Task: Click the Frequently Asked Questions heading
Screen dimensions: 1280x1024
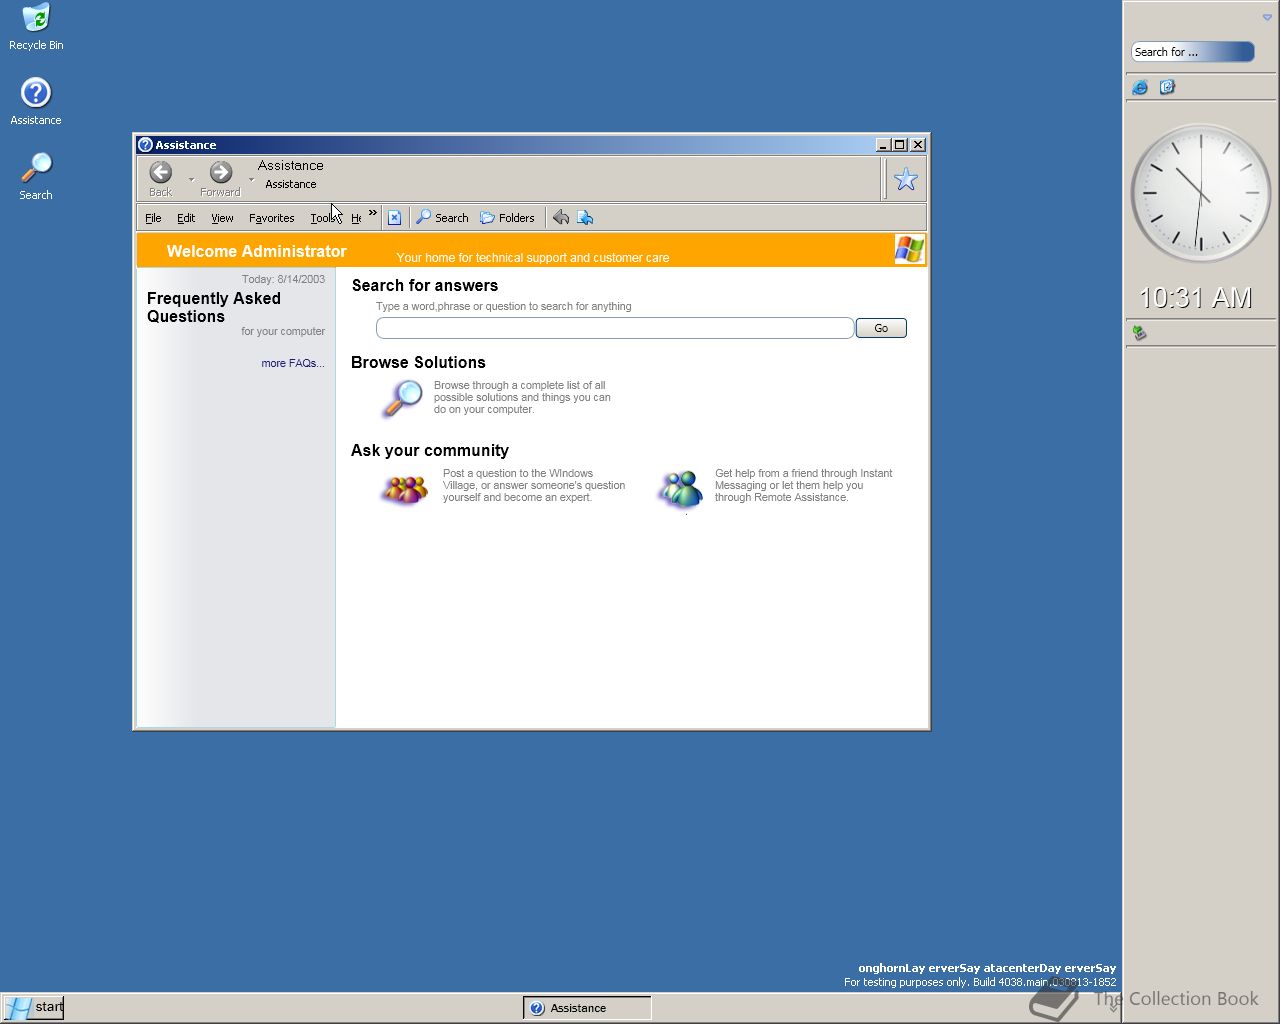Action: [x=214, y=307]
